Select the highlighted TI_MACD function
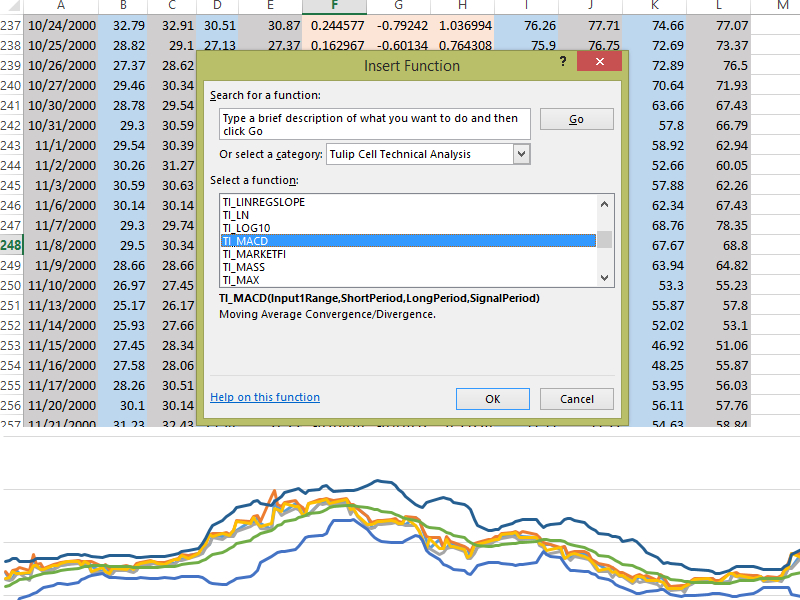 (246, 241)
